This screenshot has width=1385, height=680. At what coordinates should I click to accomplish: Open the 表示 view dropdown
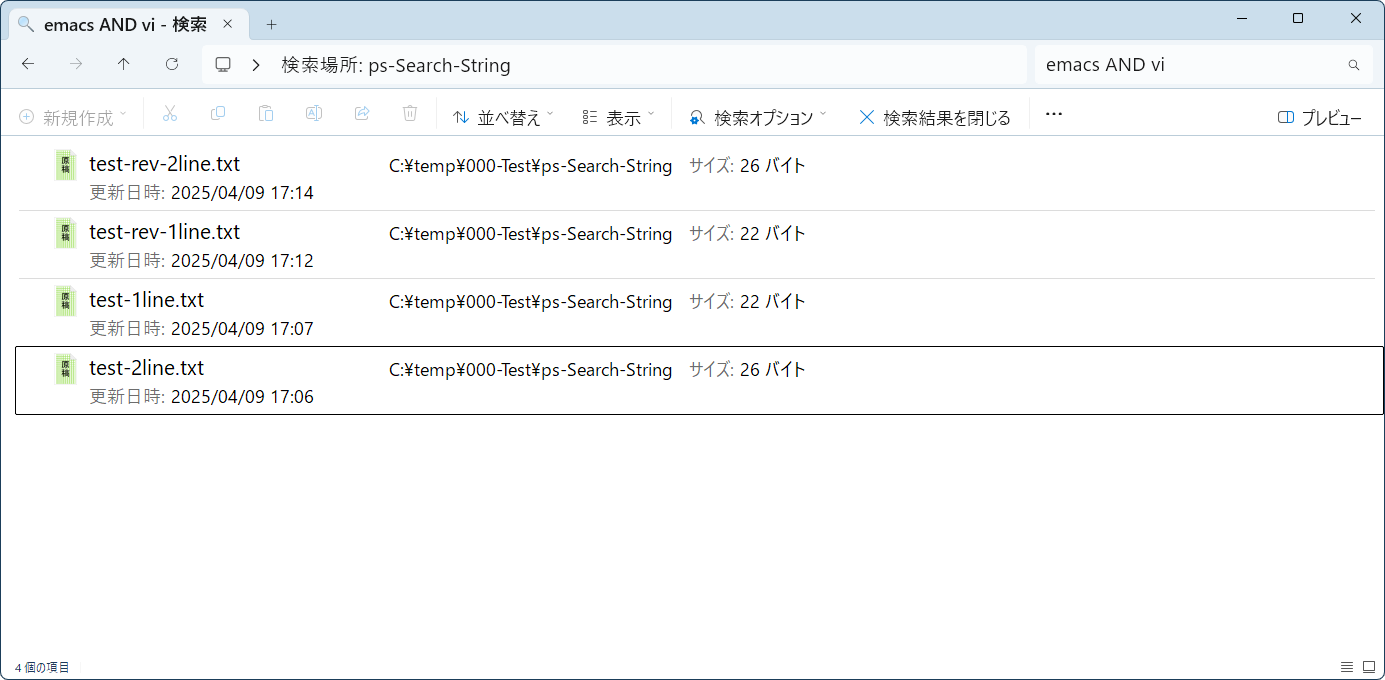pos(618,118)
